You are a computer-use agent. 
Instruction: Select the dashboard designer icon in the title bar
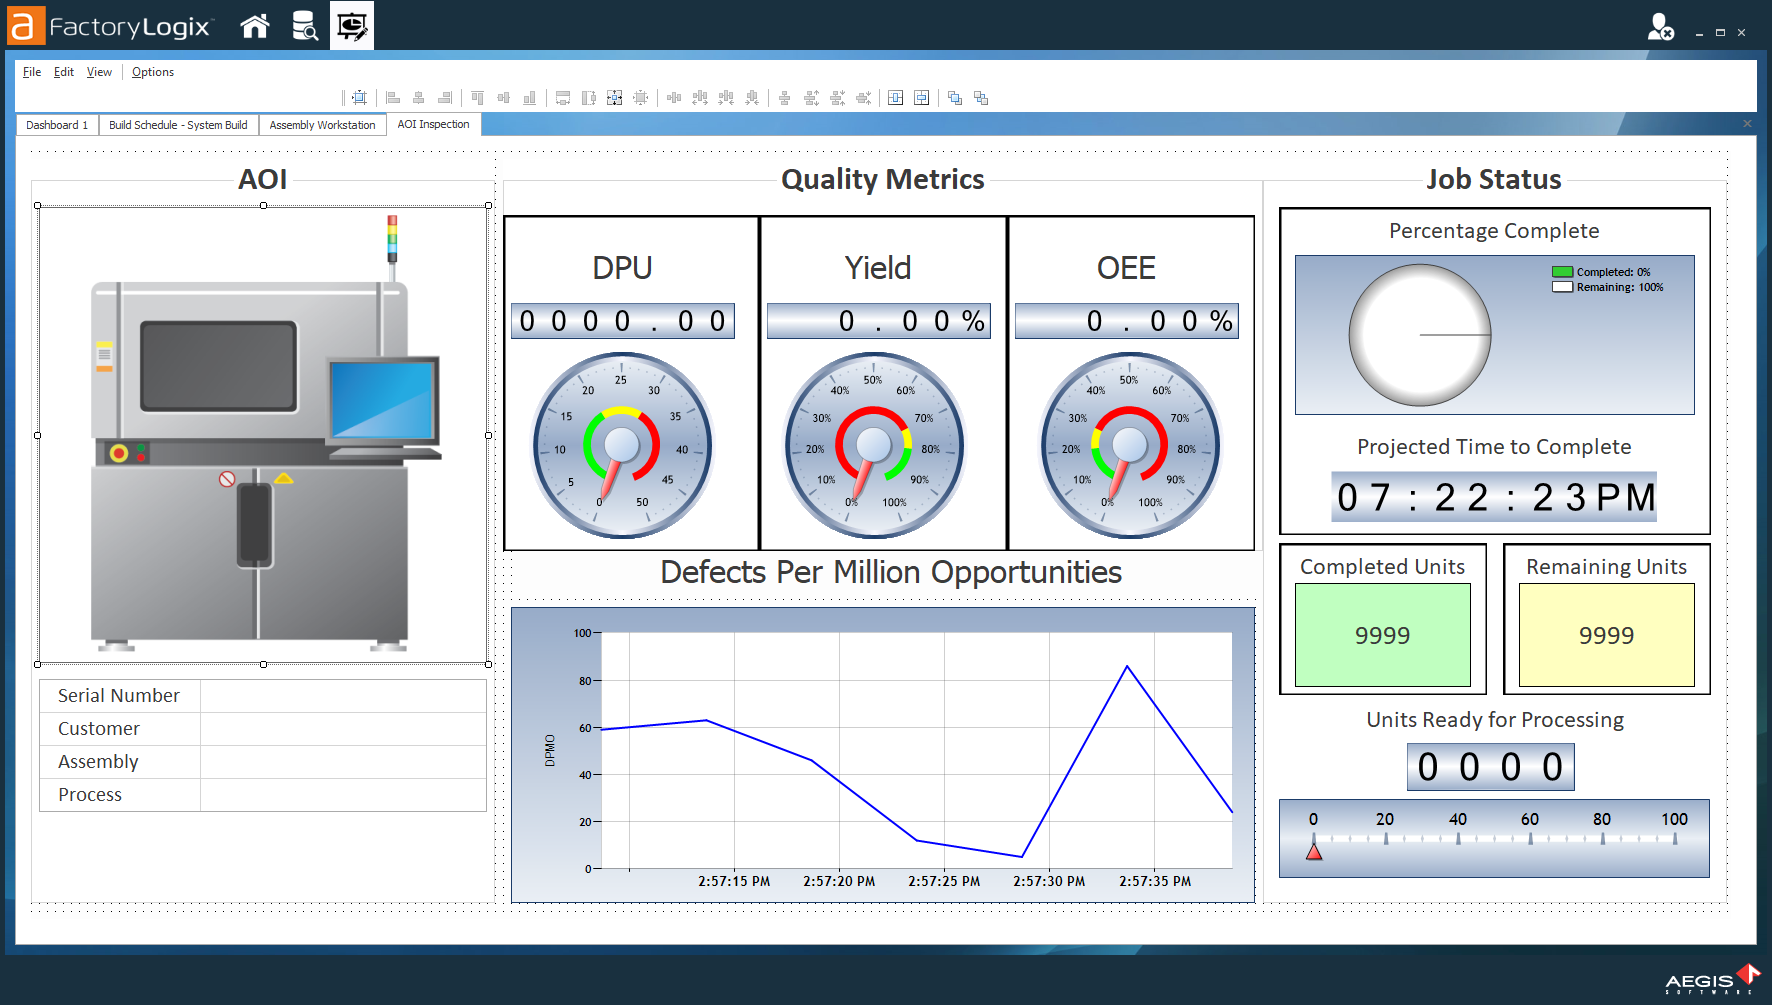[351, 26]
